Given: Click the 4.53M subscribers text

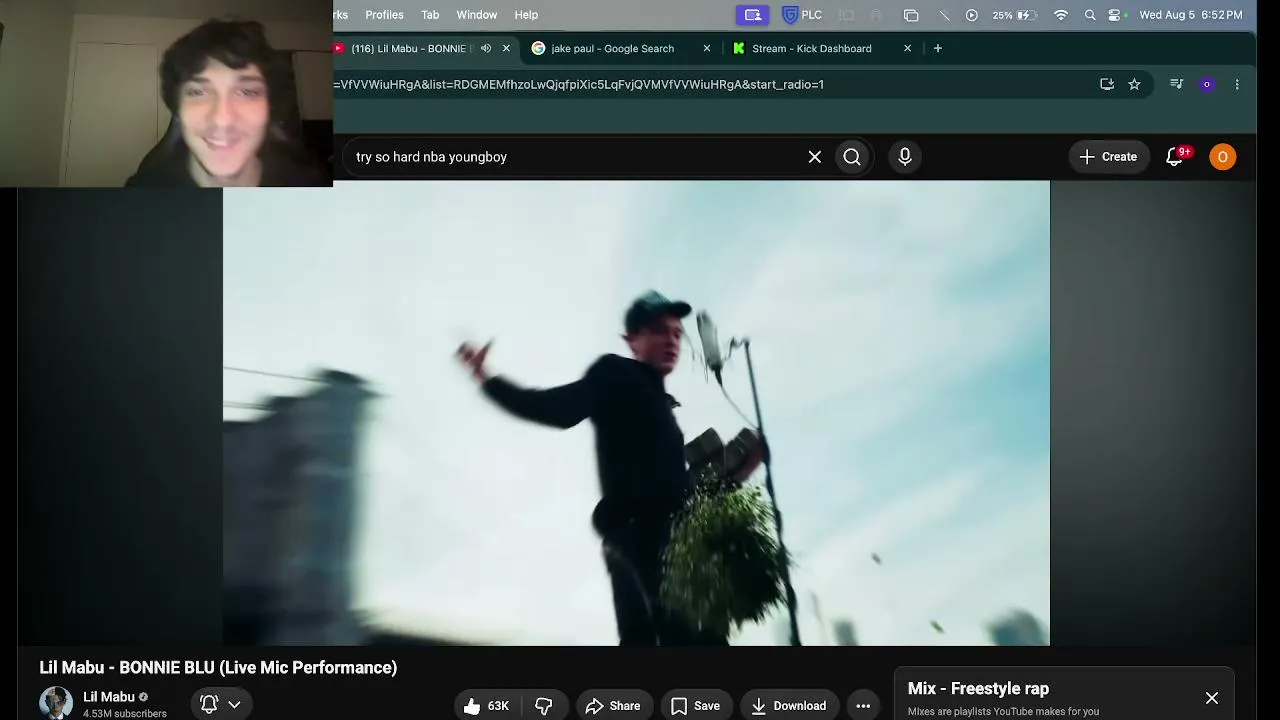Looking at the screenshot, I should tap(125, 714).
